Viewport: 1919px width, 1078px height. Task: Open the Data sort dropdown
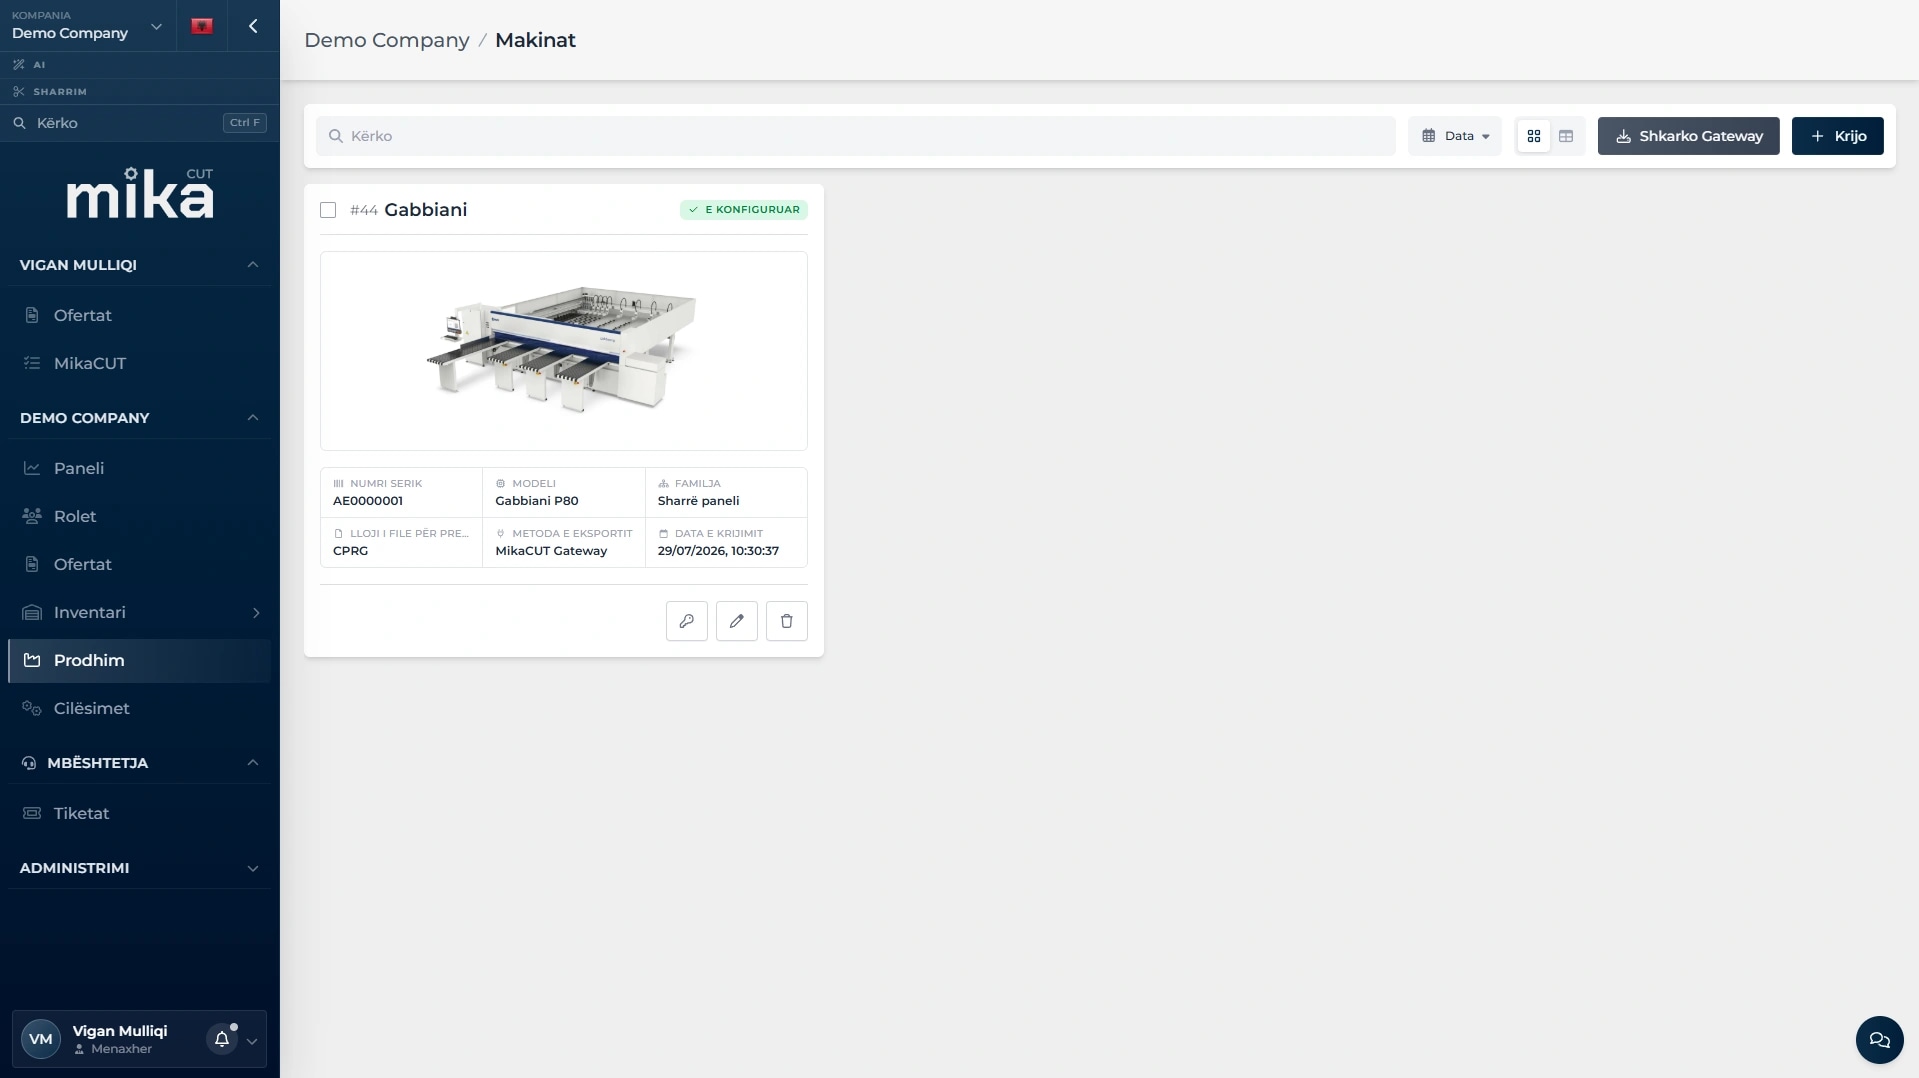pos(1455,136)
